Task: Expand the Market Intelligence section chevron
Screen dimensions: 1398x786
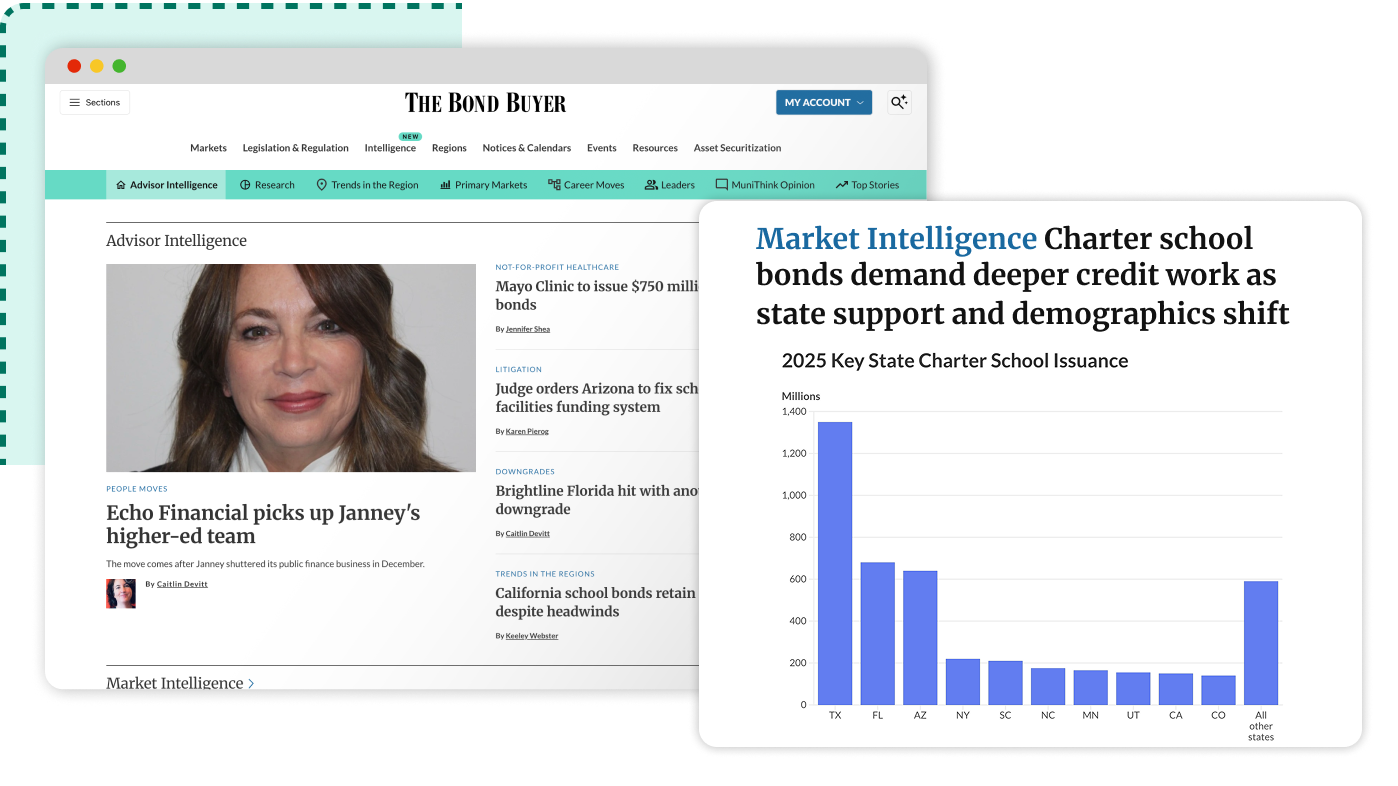Action: tap(251, 683)
